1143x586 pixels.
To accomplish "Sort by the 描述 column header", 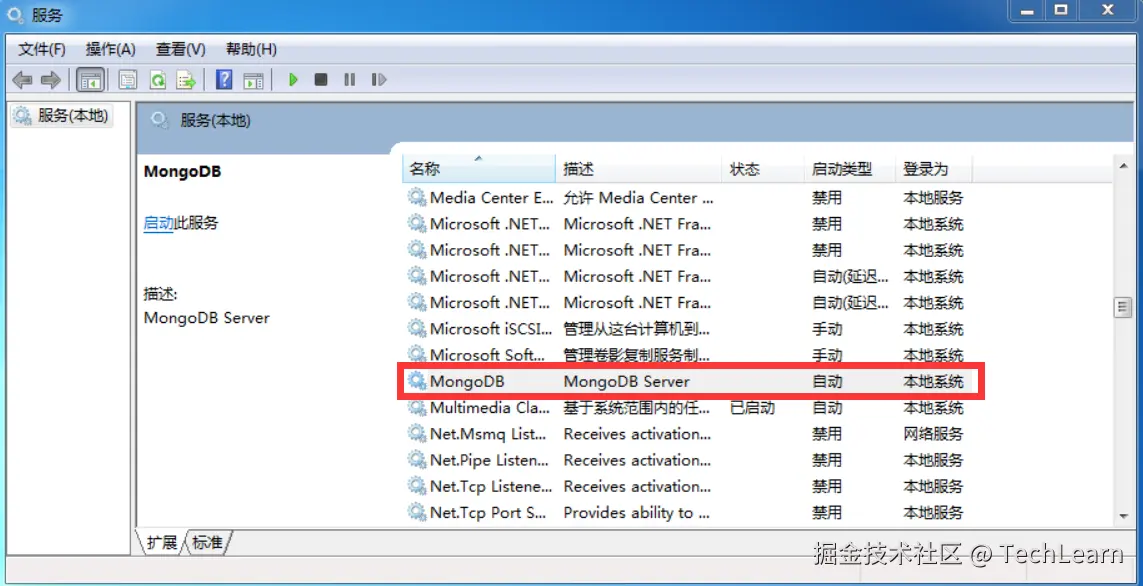I will tap(638, 169).
